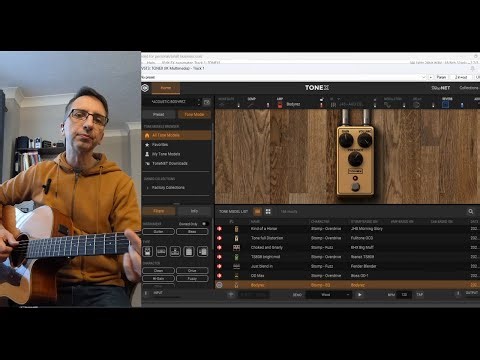The image size is (480, 360).
Task: Select the Bodyrez row in tone list
Action: coord(347,285)
